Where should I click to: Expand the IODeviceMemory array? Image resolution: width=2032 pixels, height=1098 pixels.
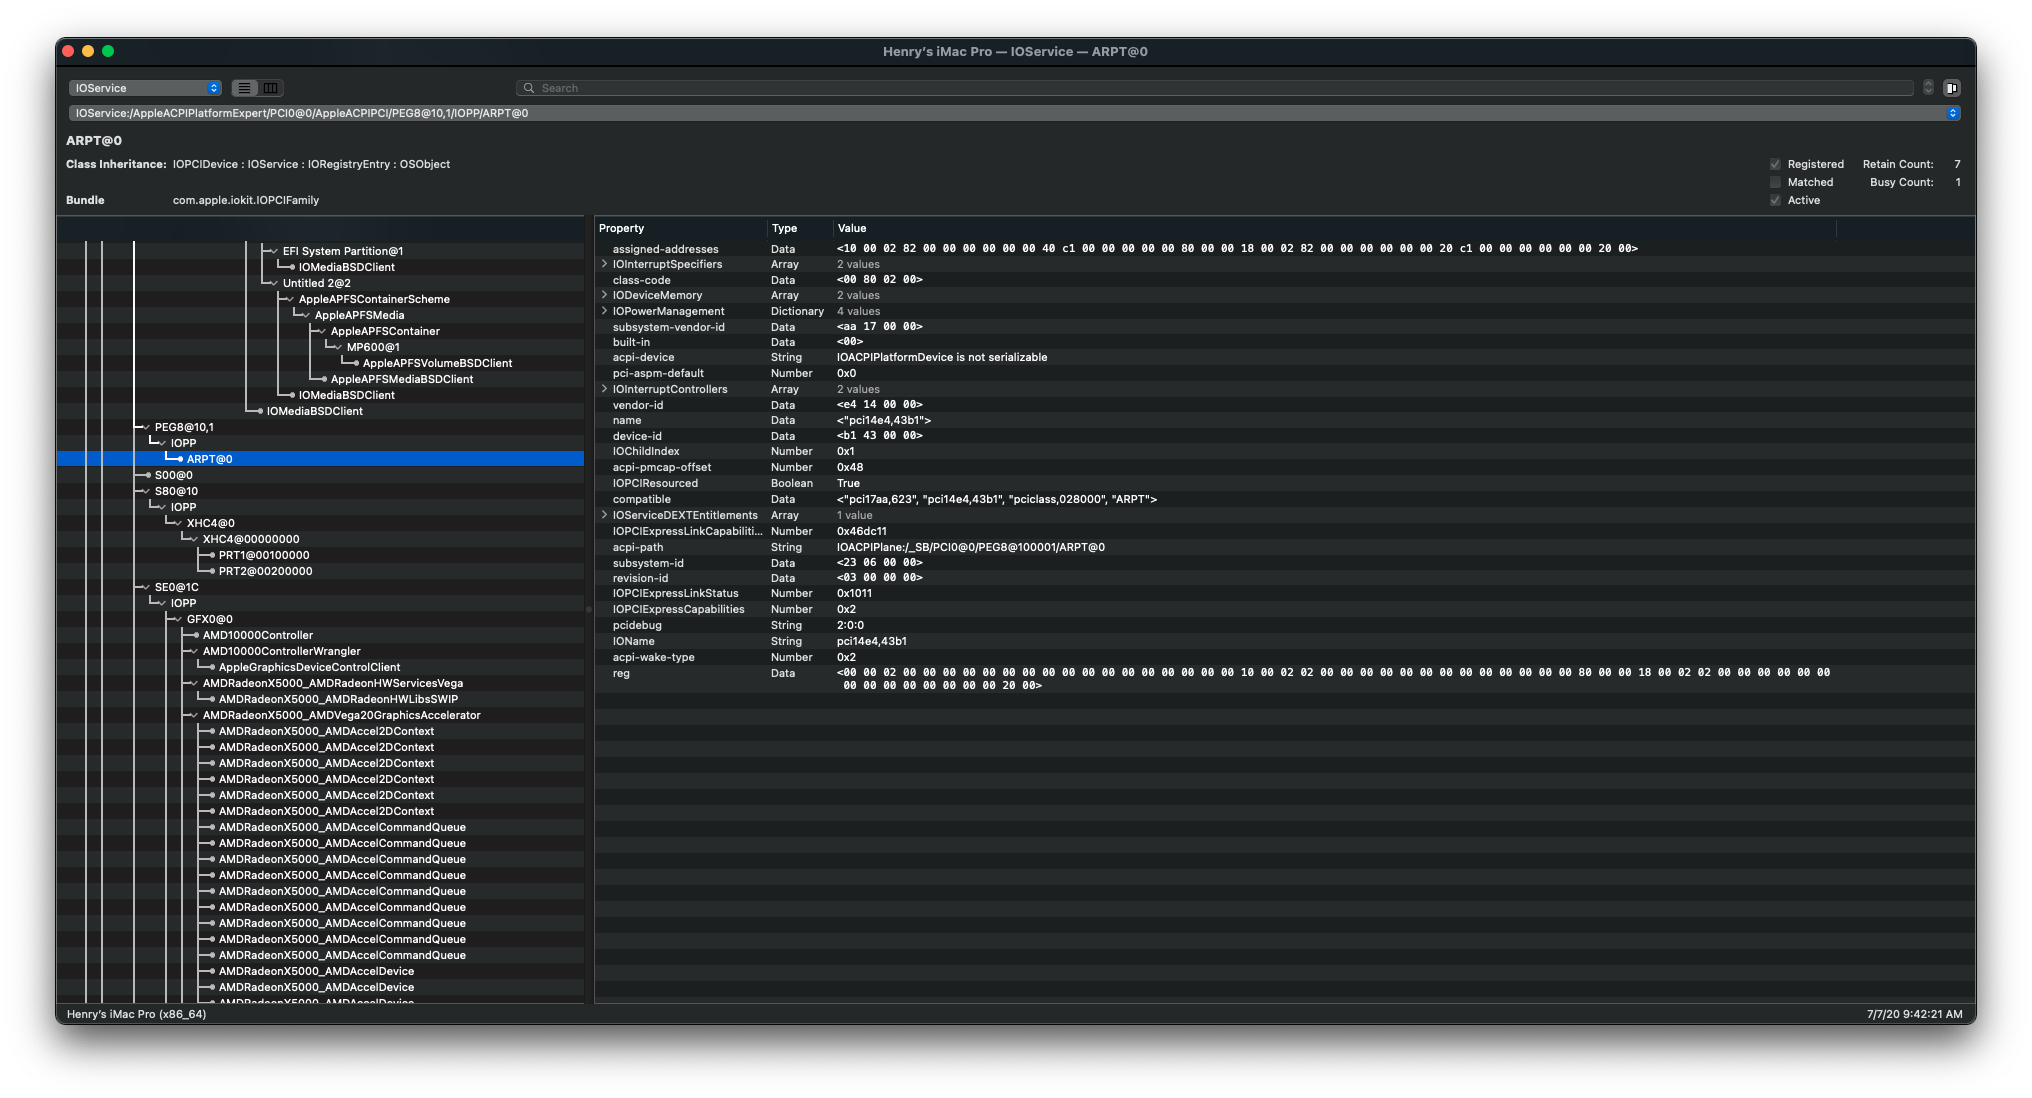coord(604,295)
